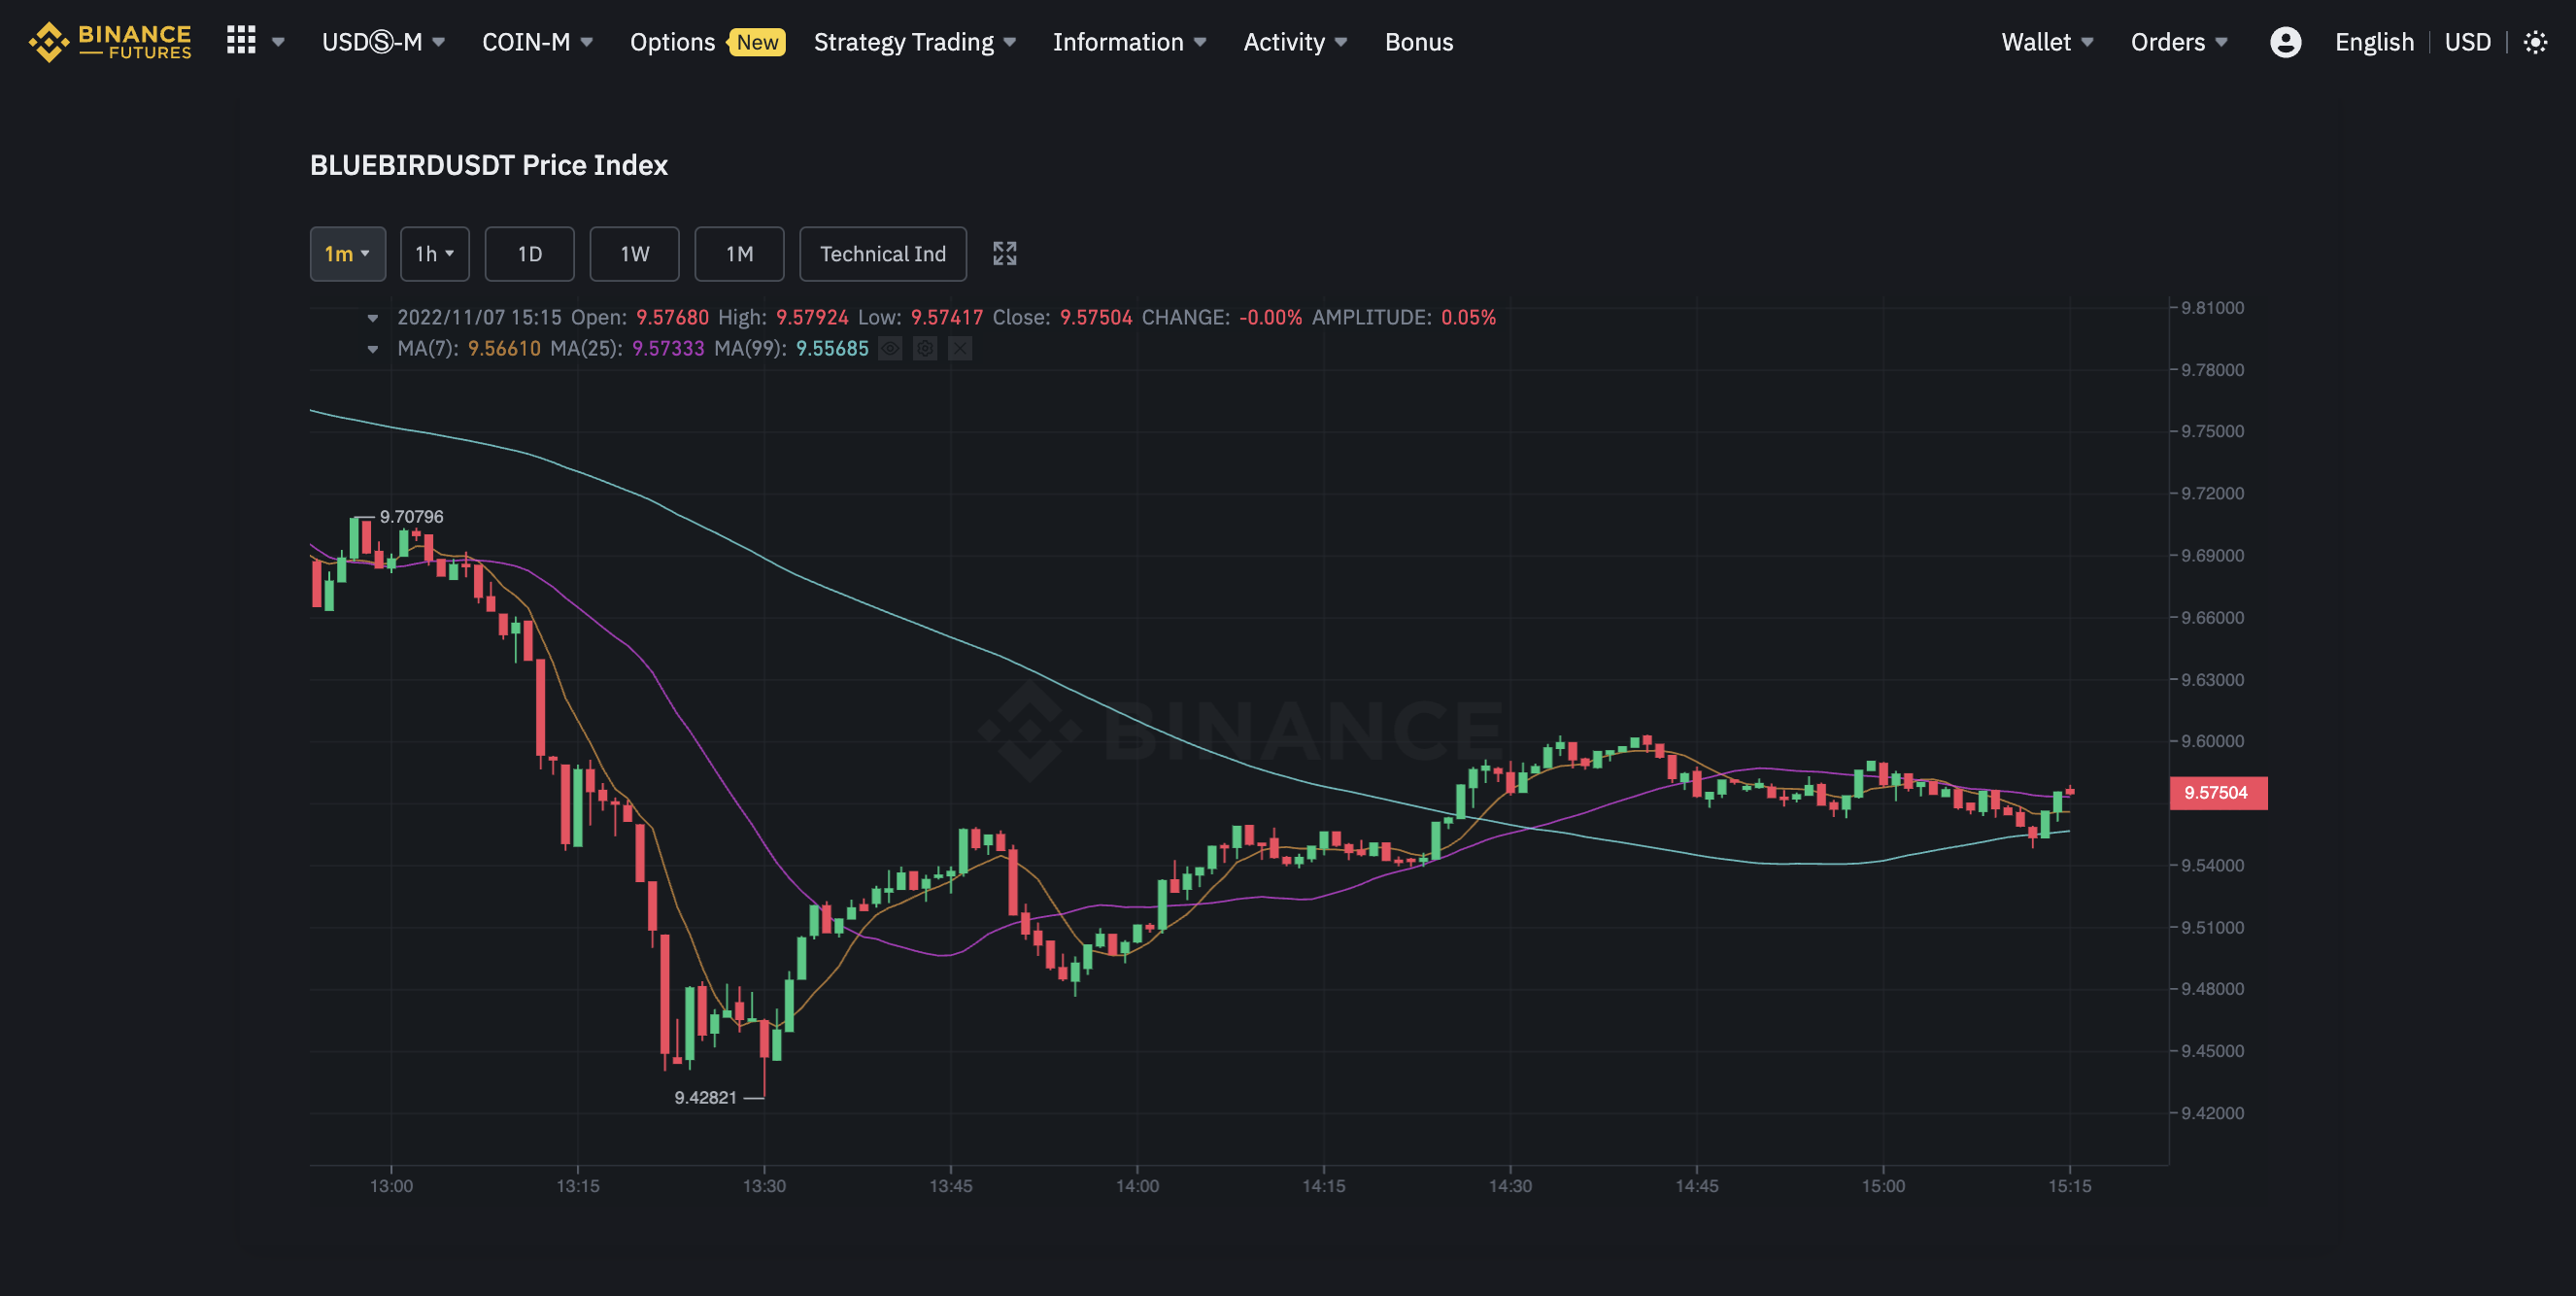Collapse the OHLC data legend arrow
The height and width of the screenshot is (1296, 2576).
[373, 318]
